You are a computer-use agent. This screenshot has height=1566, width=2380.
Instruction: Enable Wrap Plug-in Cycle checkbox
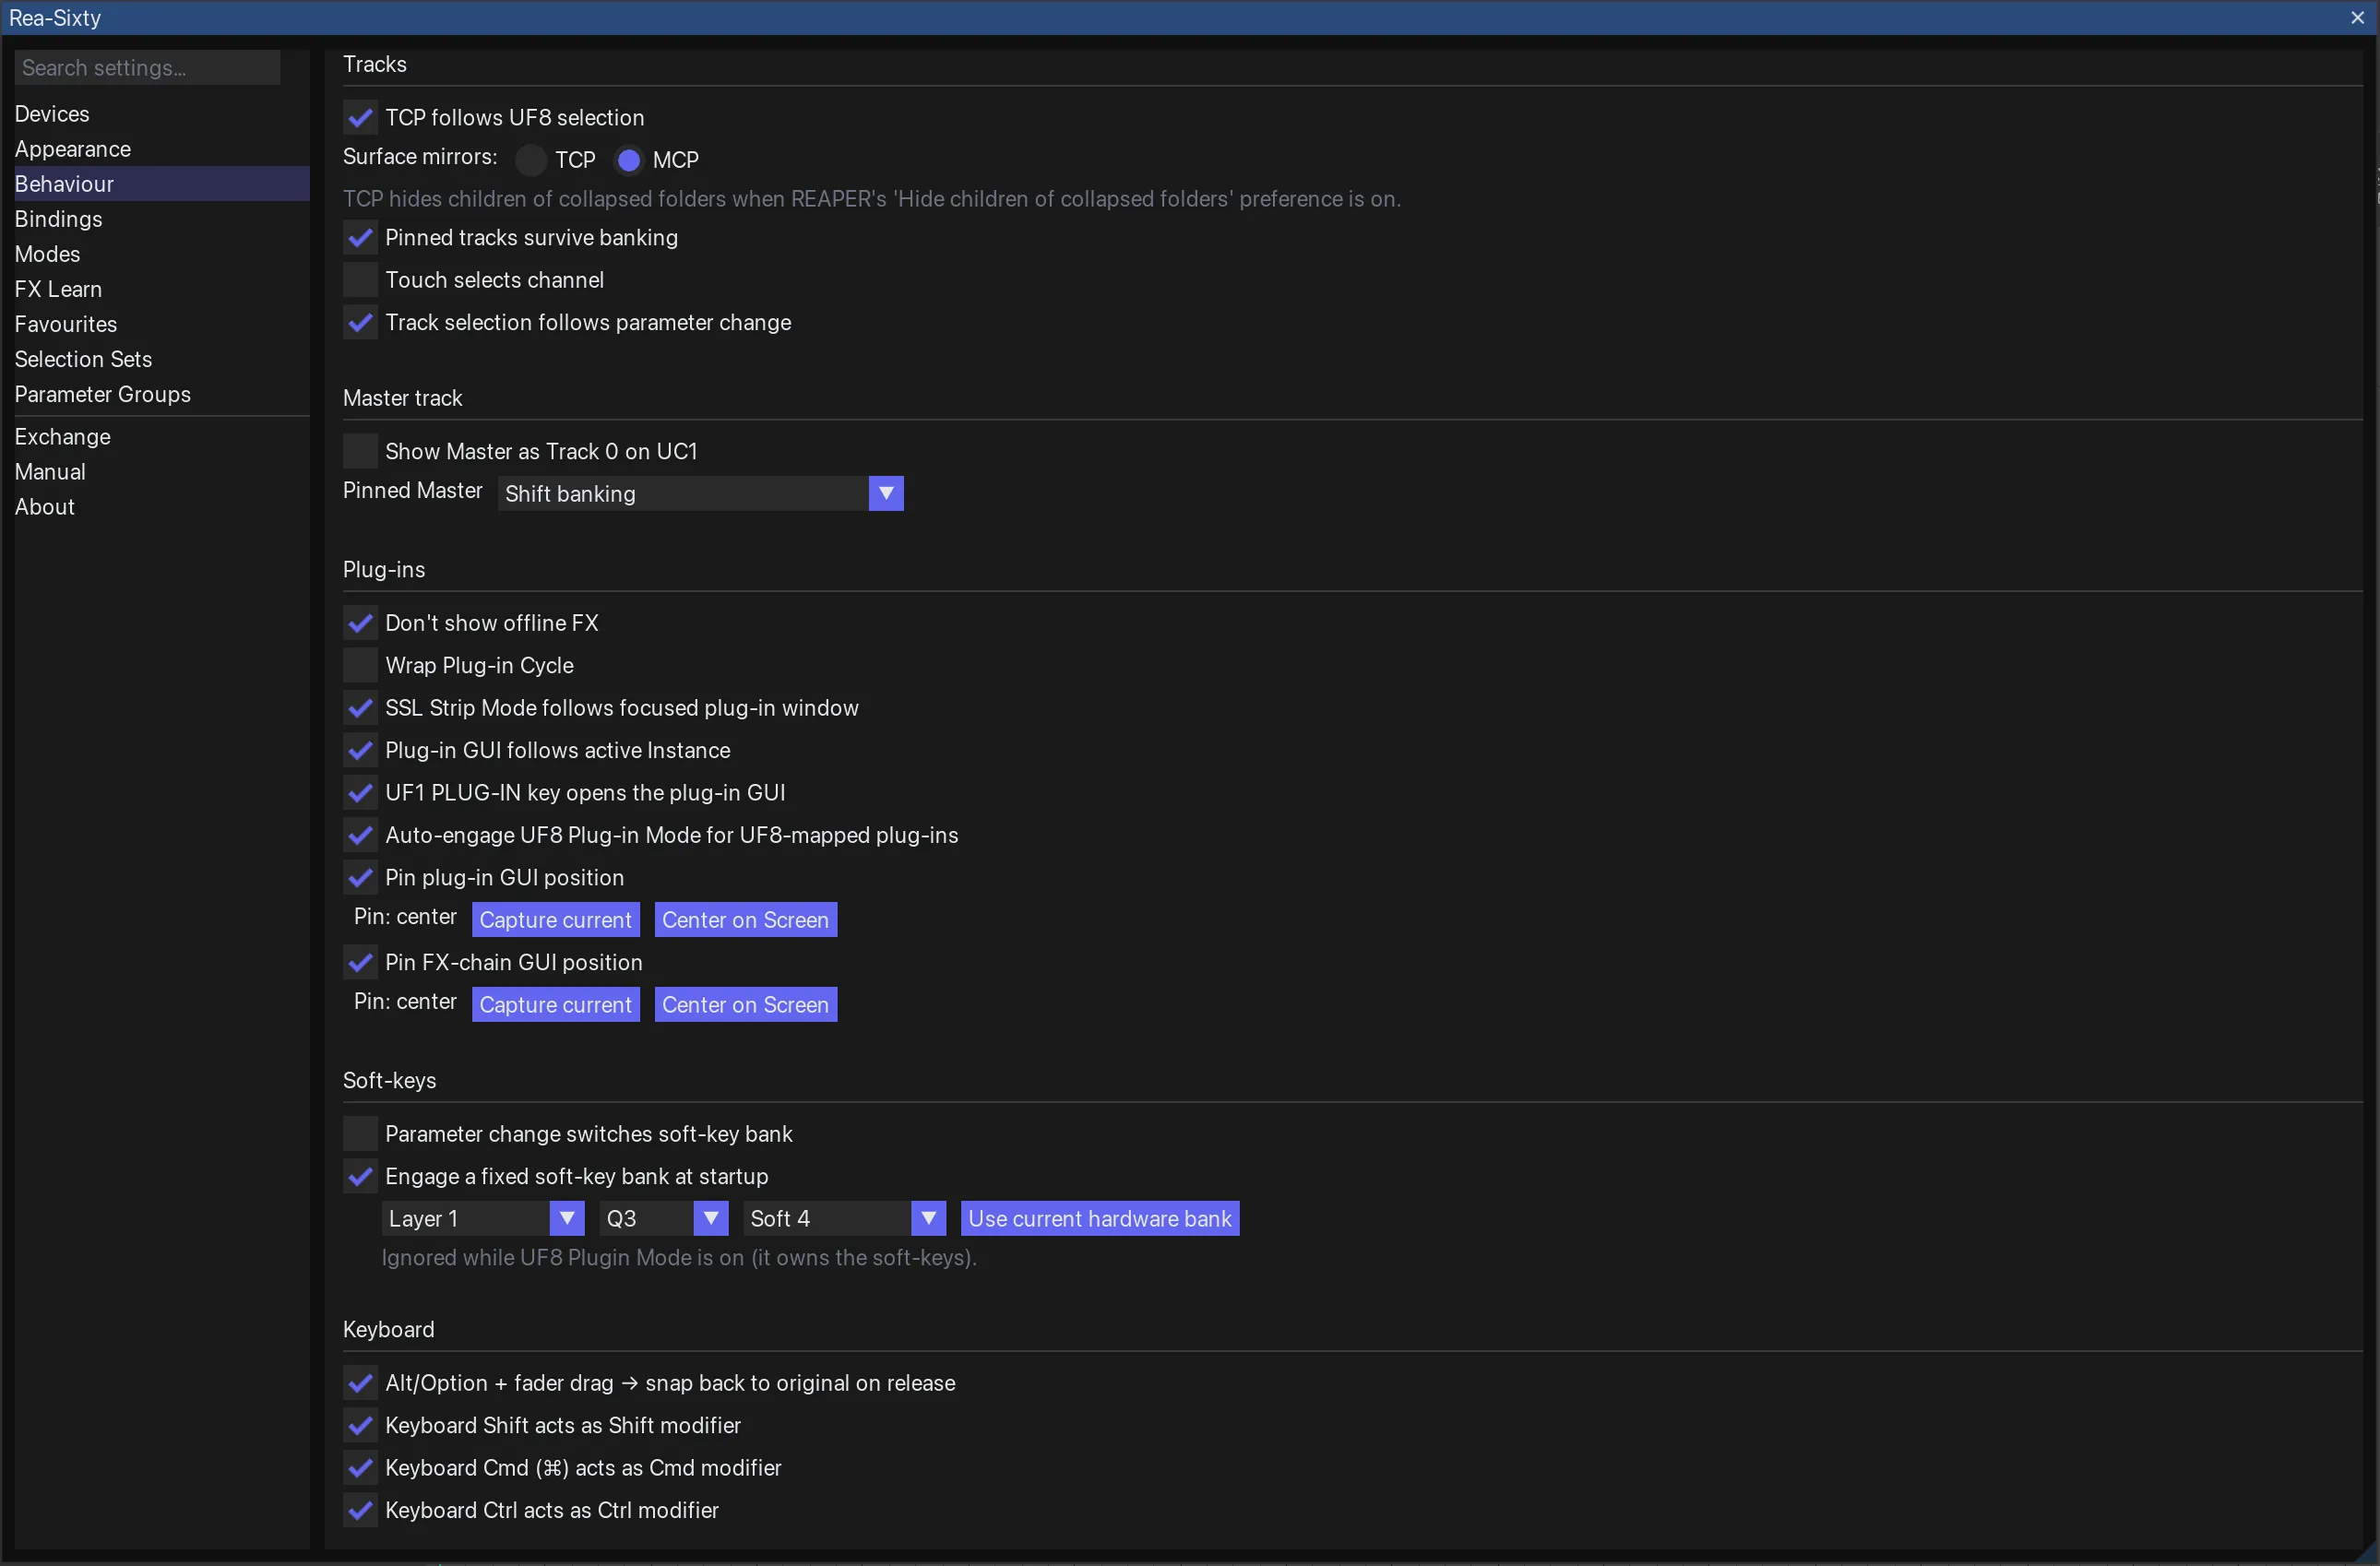point(360,666)
